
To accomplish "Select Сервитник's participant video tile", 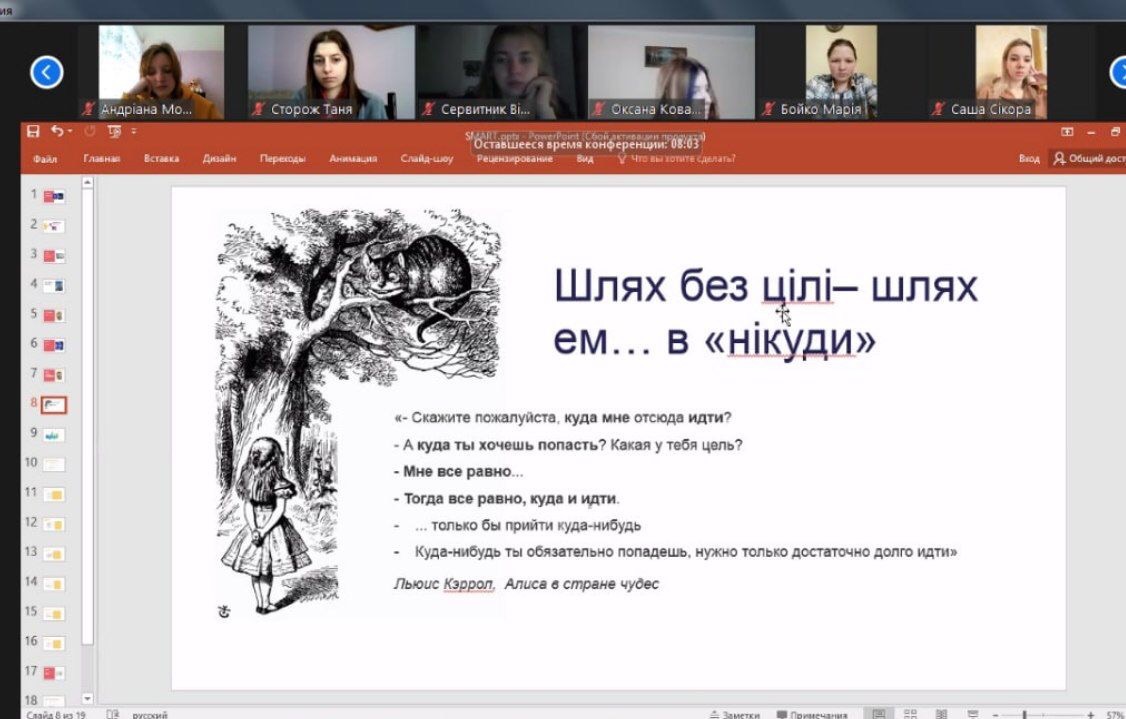I will click(501, 72).
